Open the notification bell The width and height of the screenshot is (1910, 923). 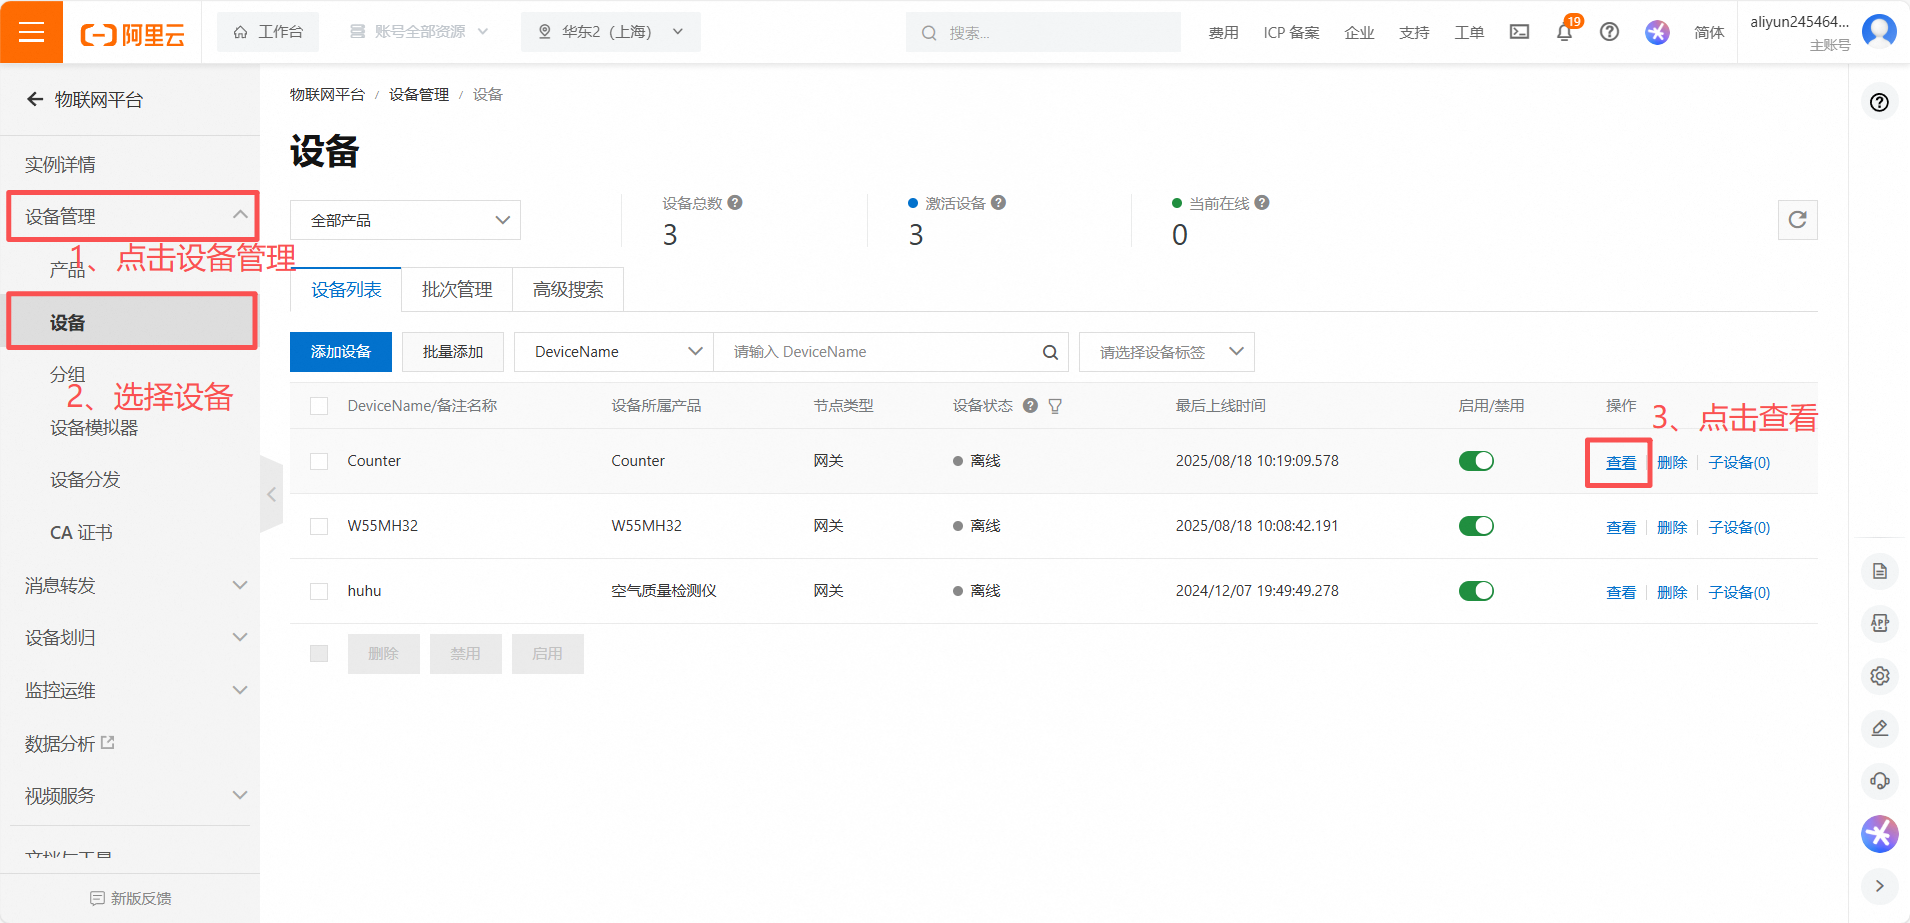point(1564,32)
